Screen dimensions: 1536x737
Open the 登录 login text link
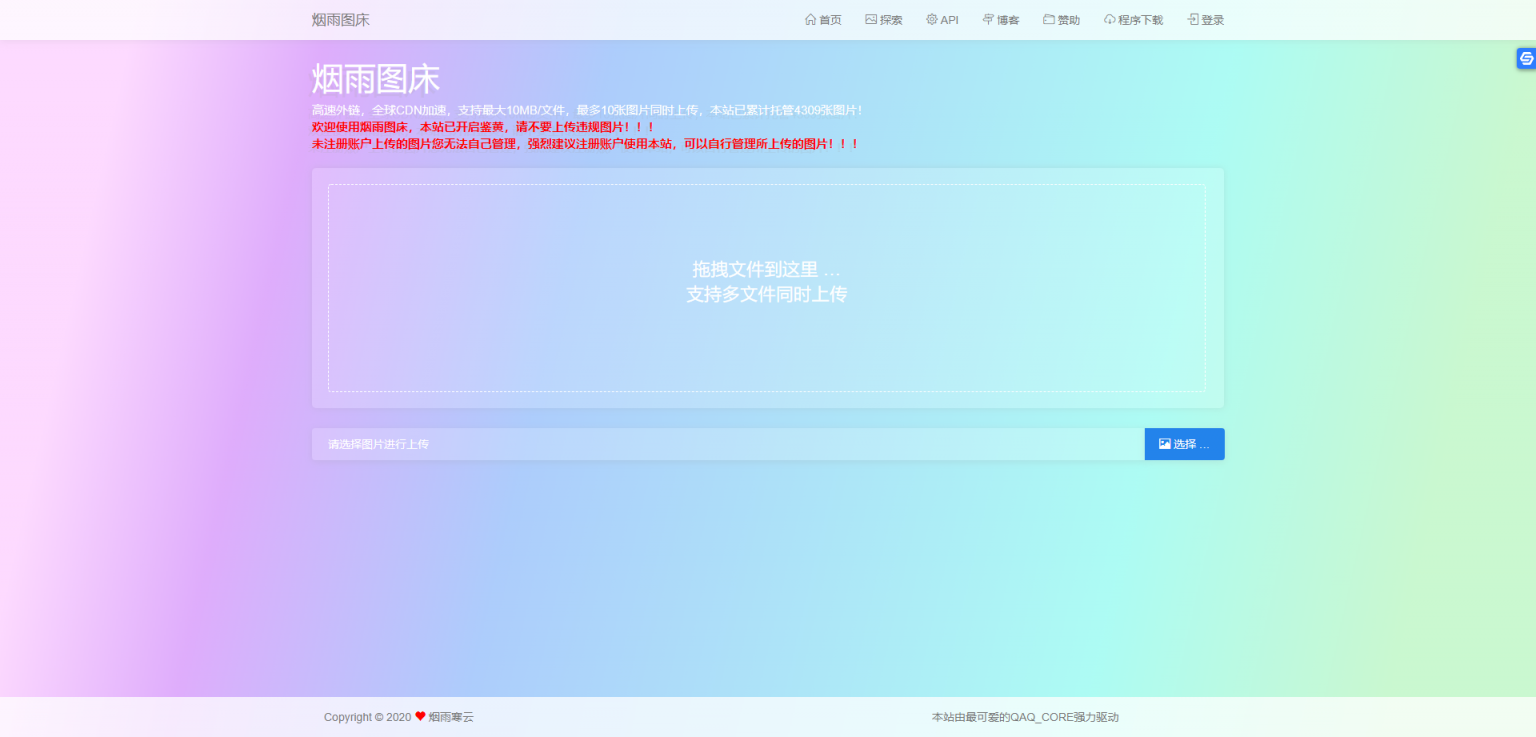(1212, 20)
